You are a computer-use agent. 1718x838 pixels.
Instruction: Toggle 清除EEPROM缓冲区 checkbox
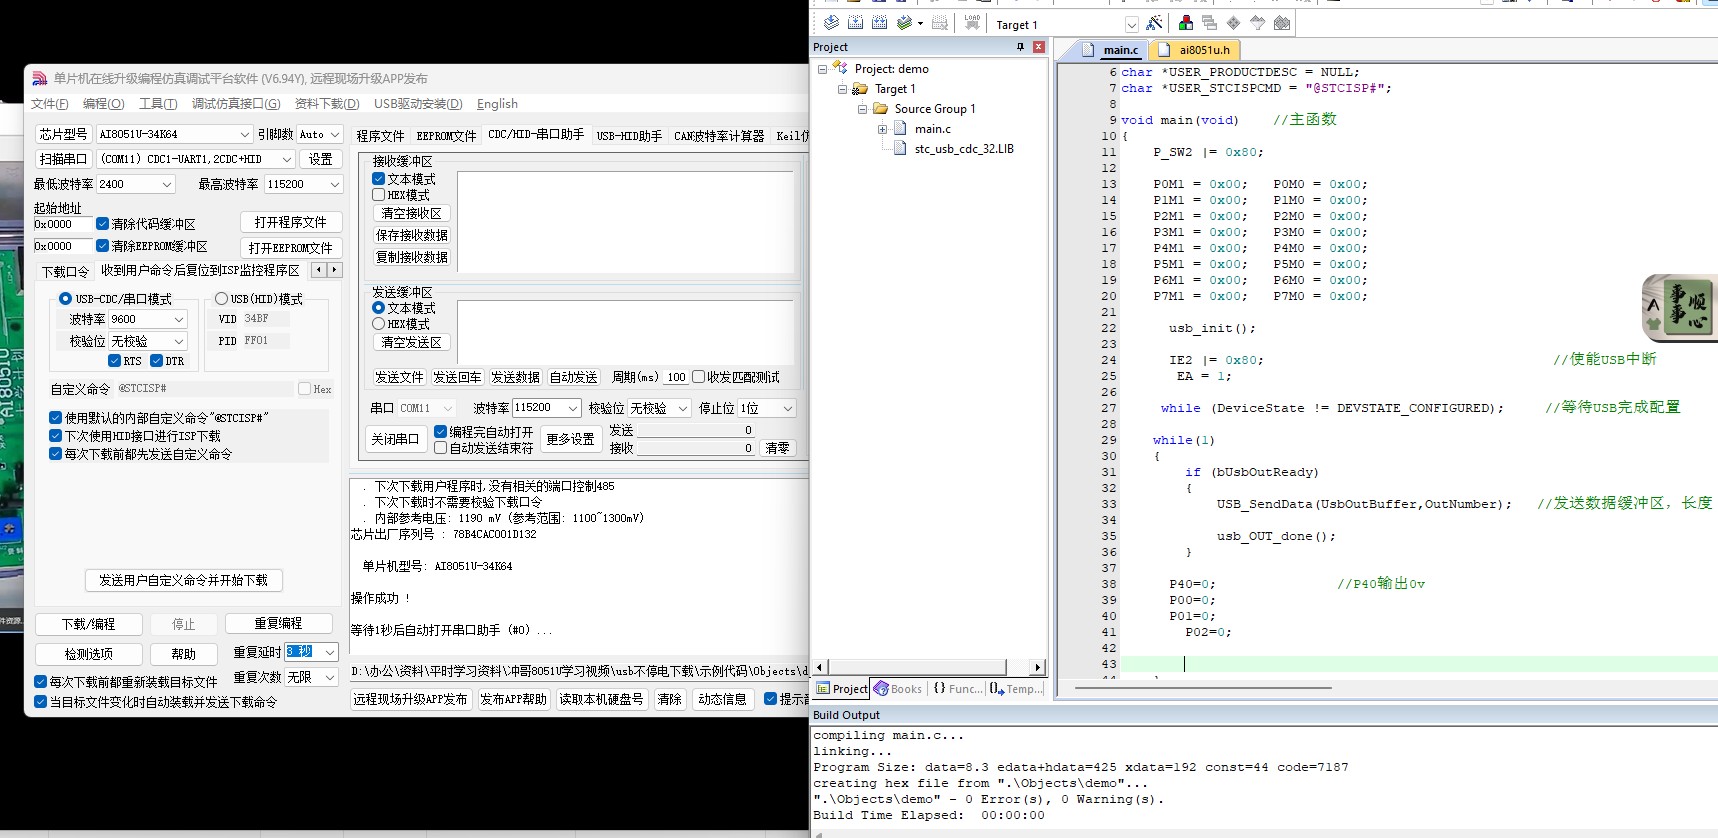(x=102, y=246)
